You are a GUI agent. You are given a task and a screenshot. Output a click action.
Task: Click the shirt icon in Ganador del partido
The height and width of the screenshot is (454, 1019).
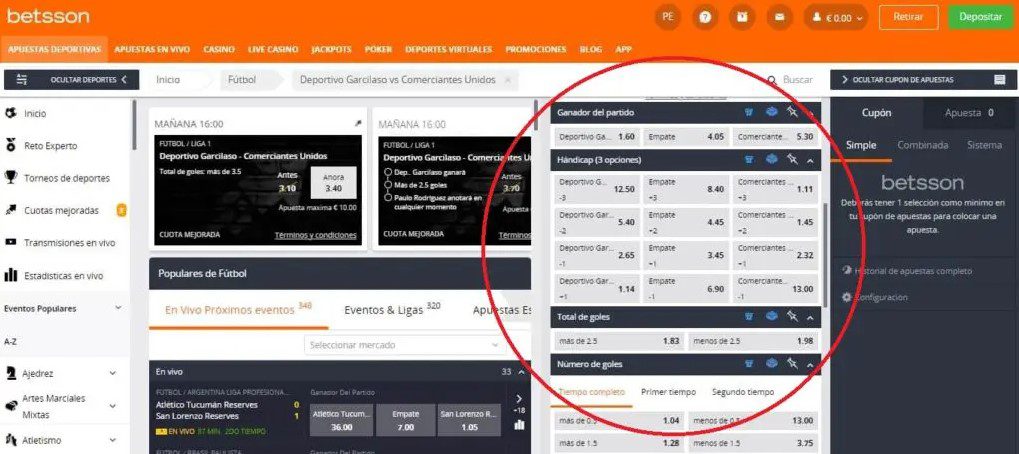point(749,112)
